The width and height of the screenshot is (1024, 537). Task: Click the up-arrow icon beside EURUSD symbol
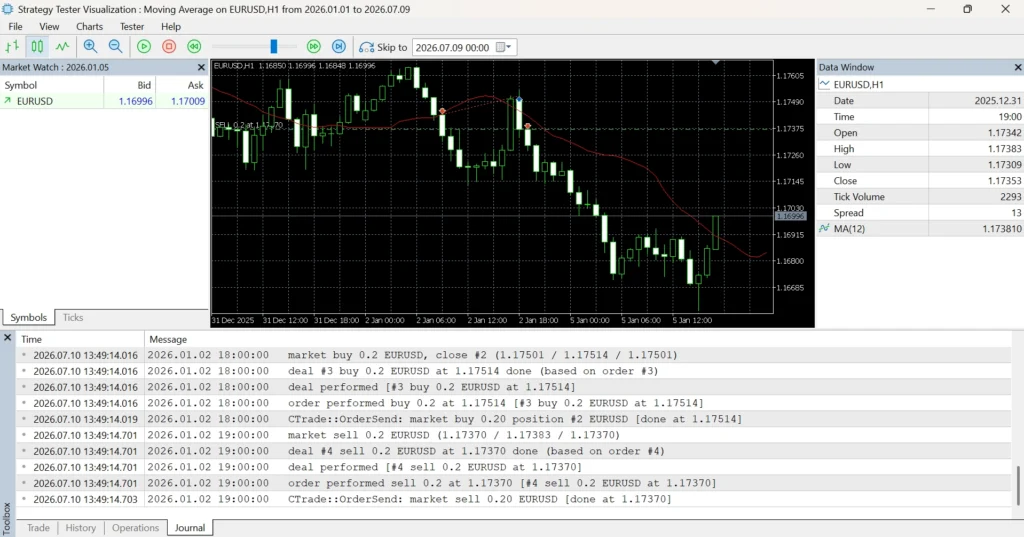click(8, 101)
